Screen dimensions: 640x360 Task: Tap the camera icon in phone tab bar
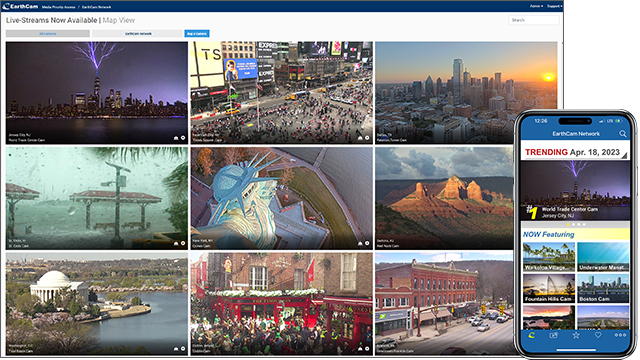coord(553,335)
